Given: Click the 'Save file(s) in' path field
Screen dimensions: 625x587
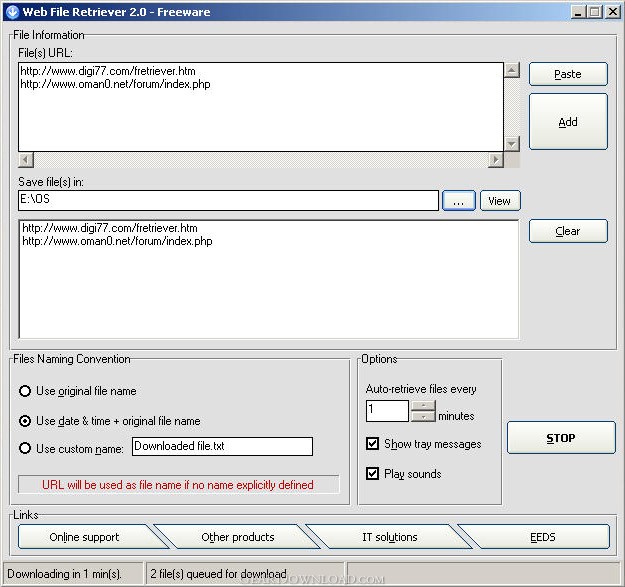Looking at the screenshot, I should pyautogui.click(x=228, y=200).
